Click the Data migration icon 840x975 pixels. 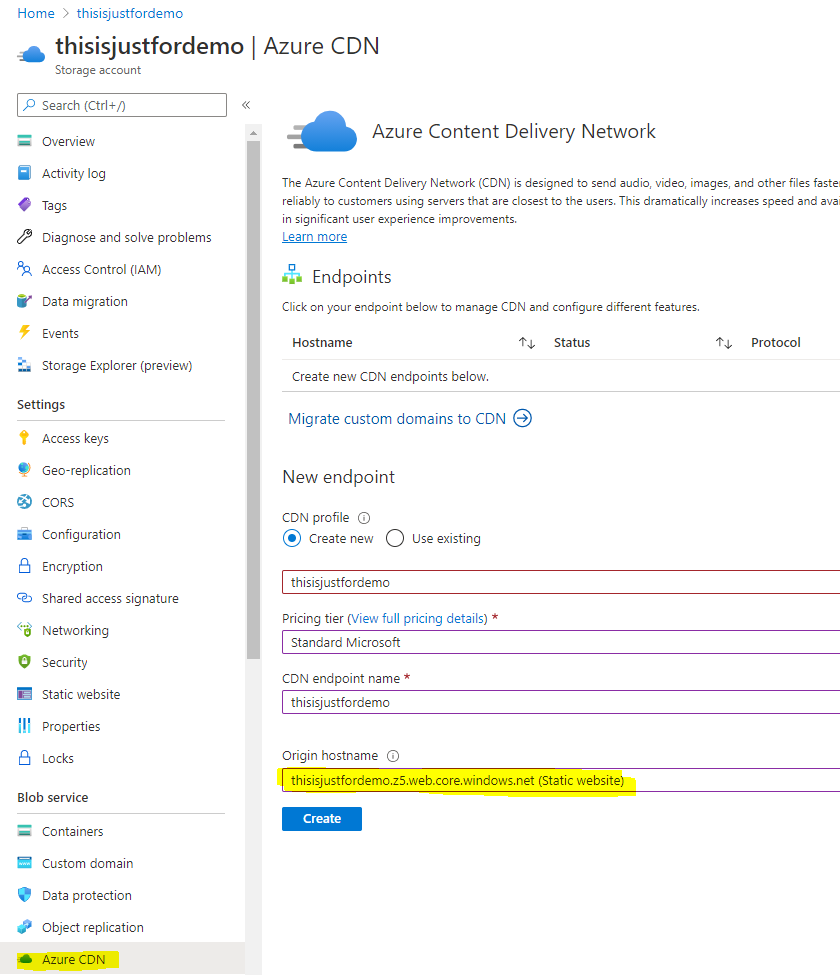pyautogui.click(x=24, y=301)
